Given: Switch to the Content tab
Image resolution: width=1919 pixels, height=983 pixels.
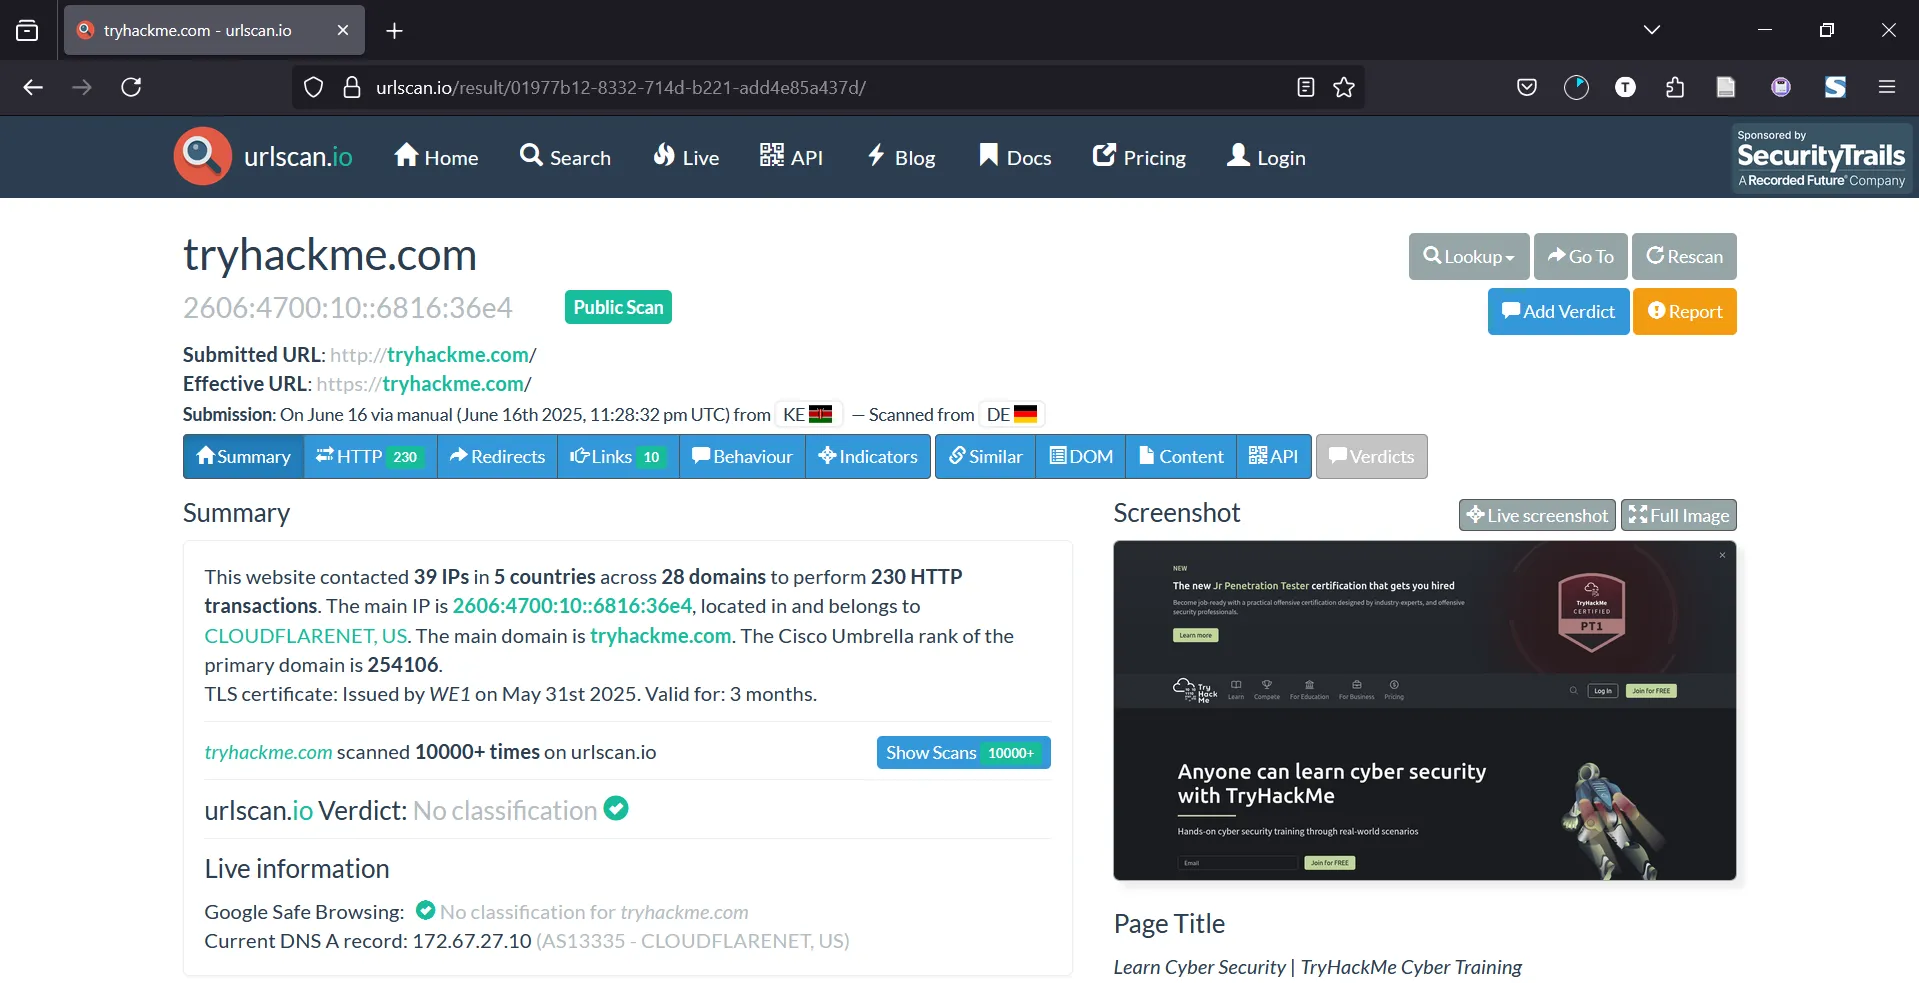Looking at the screenshot, I should tap(1181, 456).
